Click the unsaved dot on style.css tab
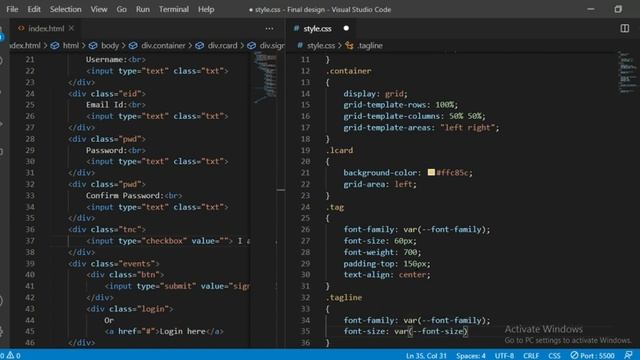The image size is (640, 360). coord(346,28)
